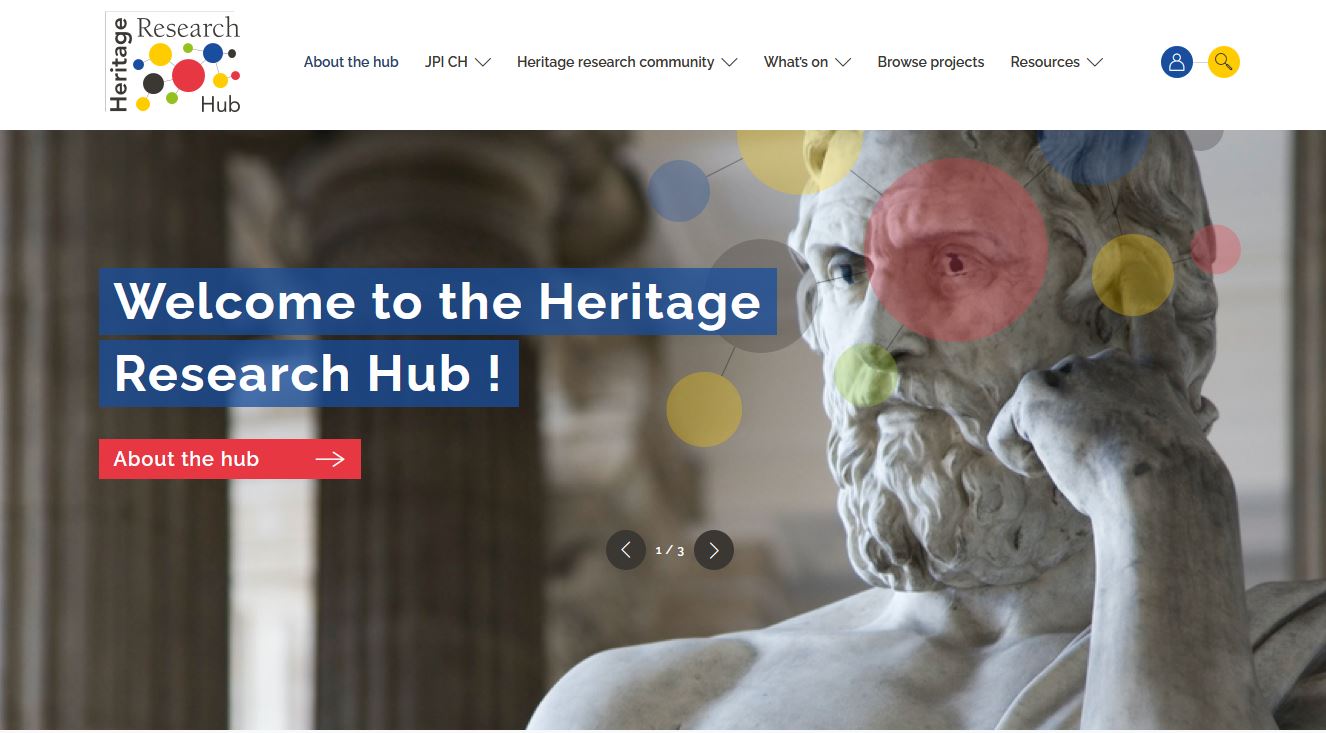The height and width of the screenshot is (733, 1326).
Task: Select Browse projects menu item
Action: [931, 62]
